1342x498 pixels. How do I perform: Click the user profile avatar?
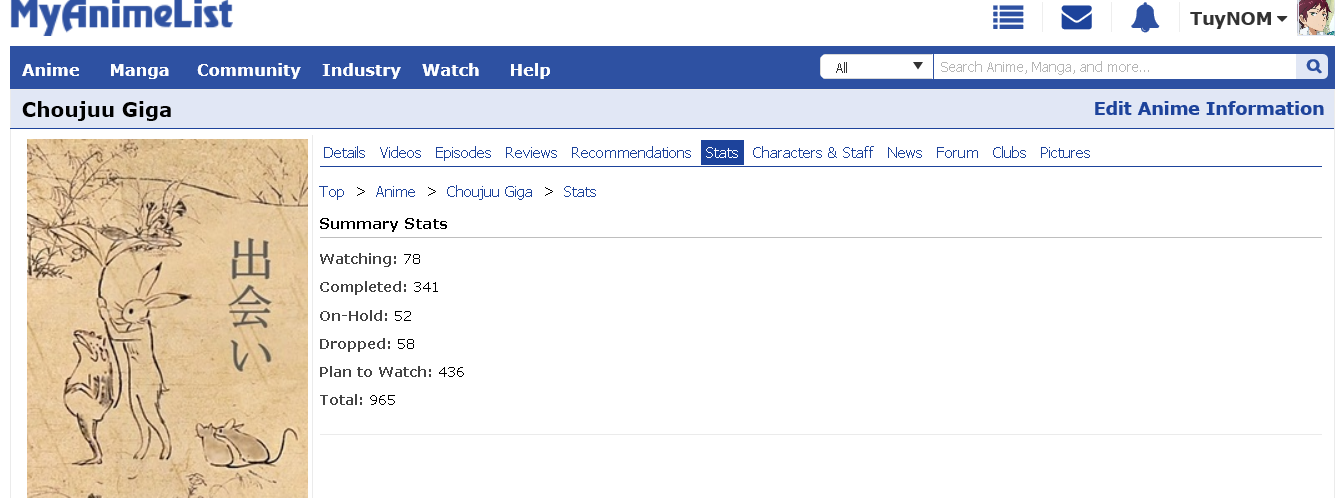click(1315, 18)
